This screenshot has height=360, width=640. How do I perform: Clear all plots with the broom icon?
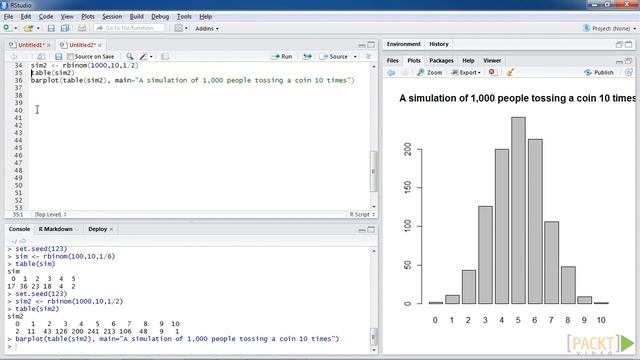pos(510,72)
